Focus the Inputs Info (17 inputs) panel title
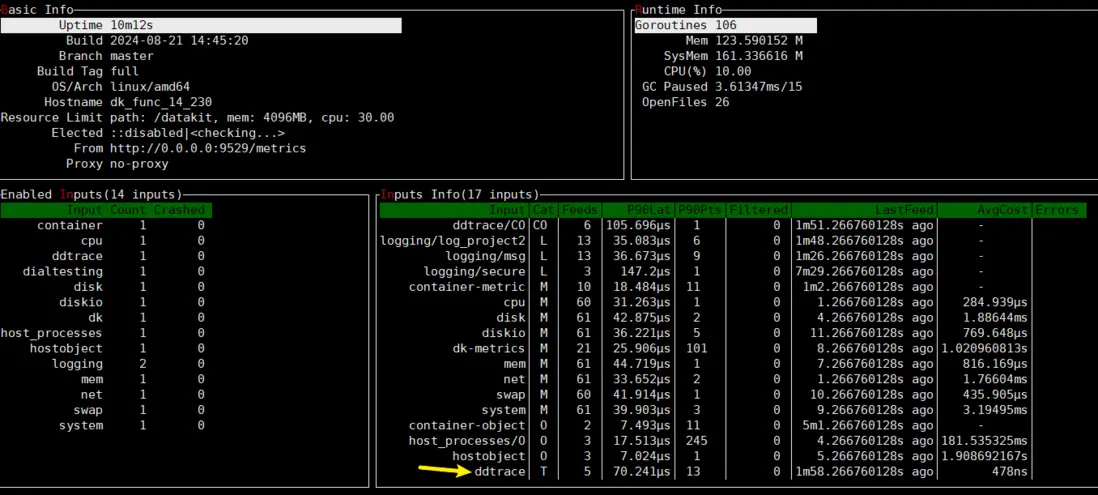Screen dimensions: 1098x495 coord(458,194)
